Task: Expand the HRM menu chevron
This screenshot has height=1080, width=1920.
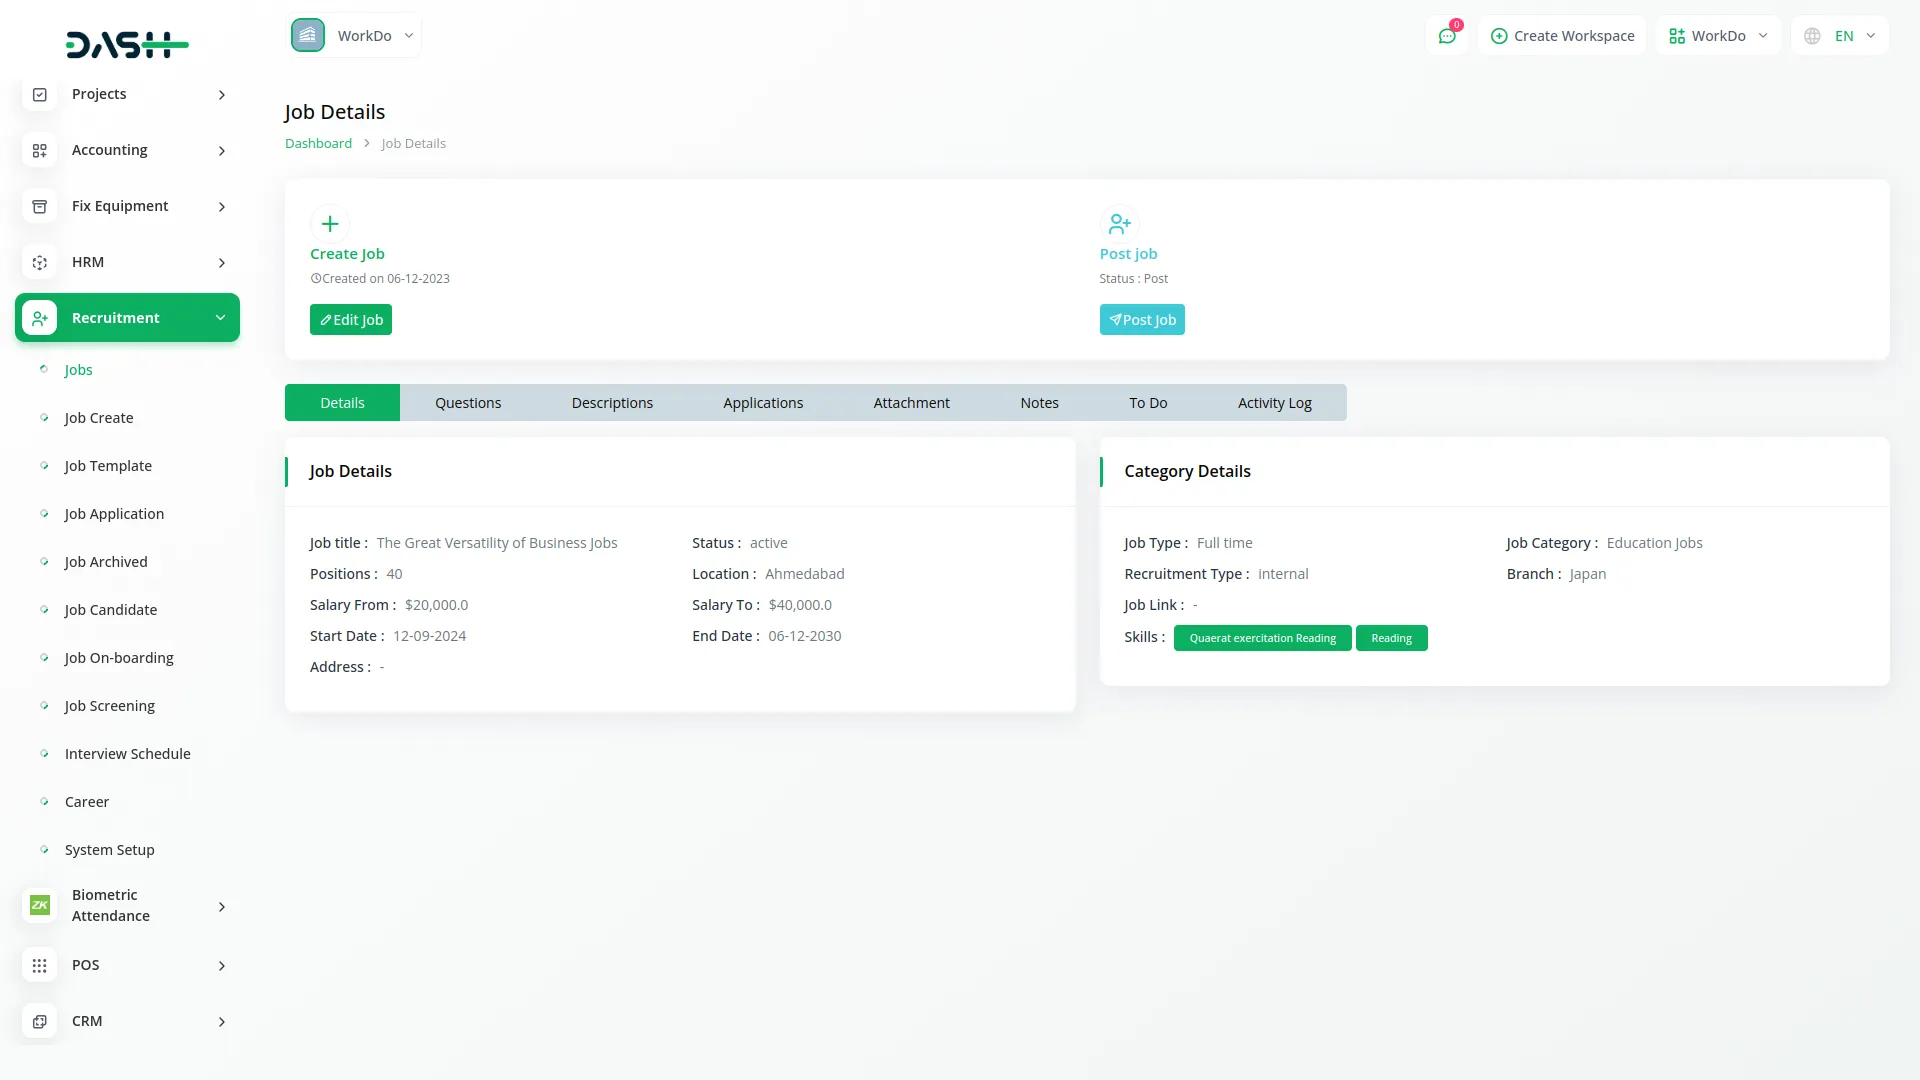Action: tap(222, 263)
